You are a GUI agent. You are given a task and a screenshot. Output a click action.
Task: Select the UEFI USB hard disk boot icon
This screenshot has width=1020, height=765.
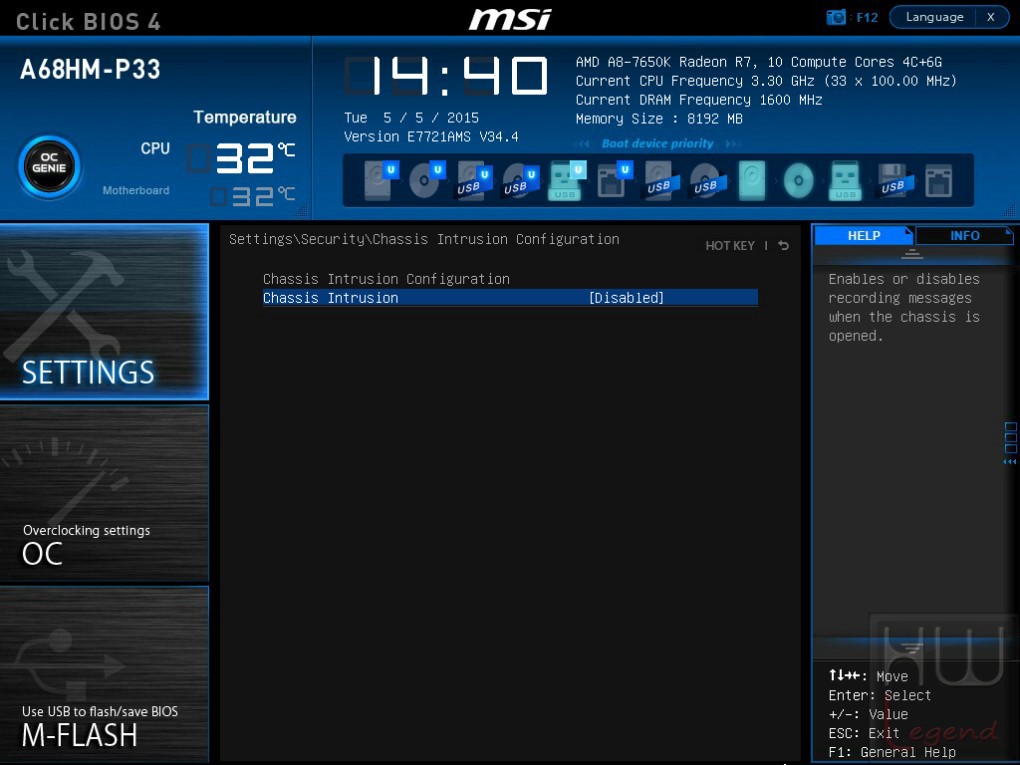point(474,180)
